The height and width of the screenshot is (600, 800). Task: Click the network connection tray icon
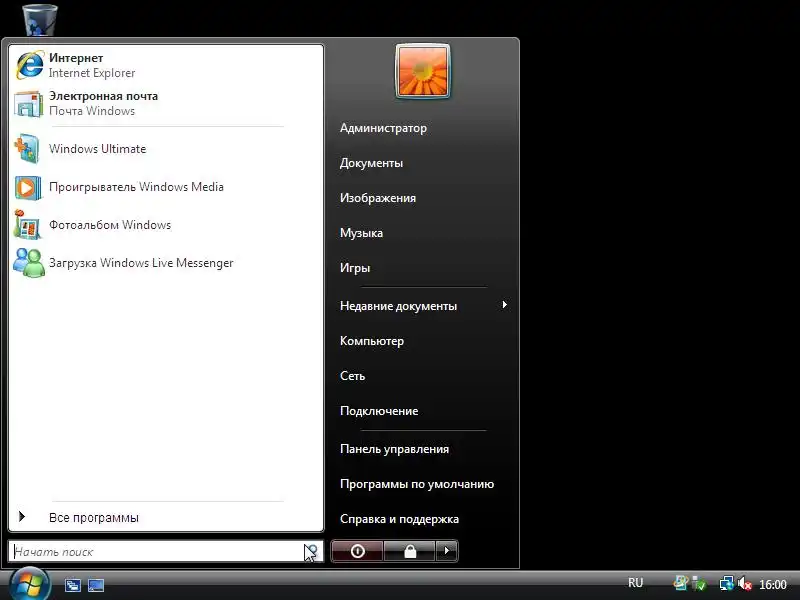click(727, 583)
